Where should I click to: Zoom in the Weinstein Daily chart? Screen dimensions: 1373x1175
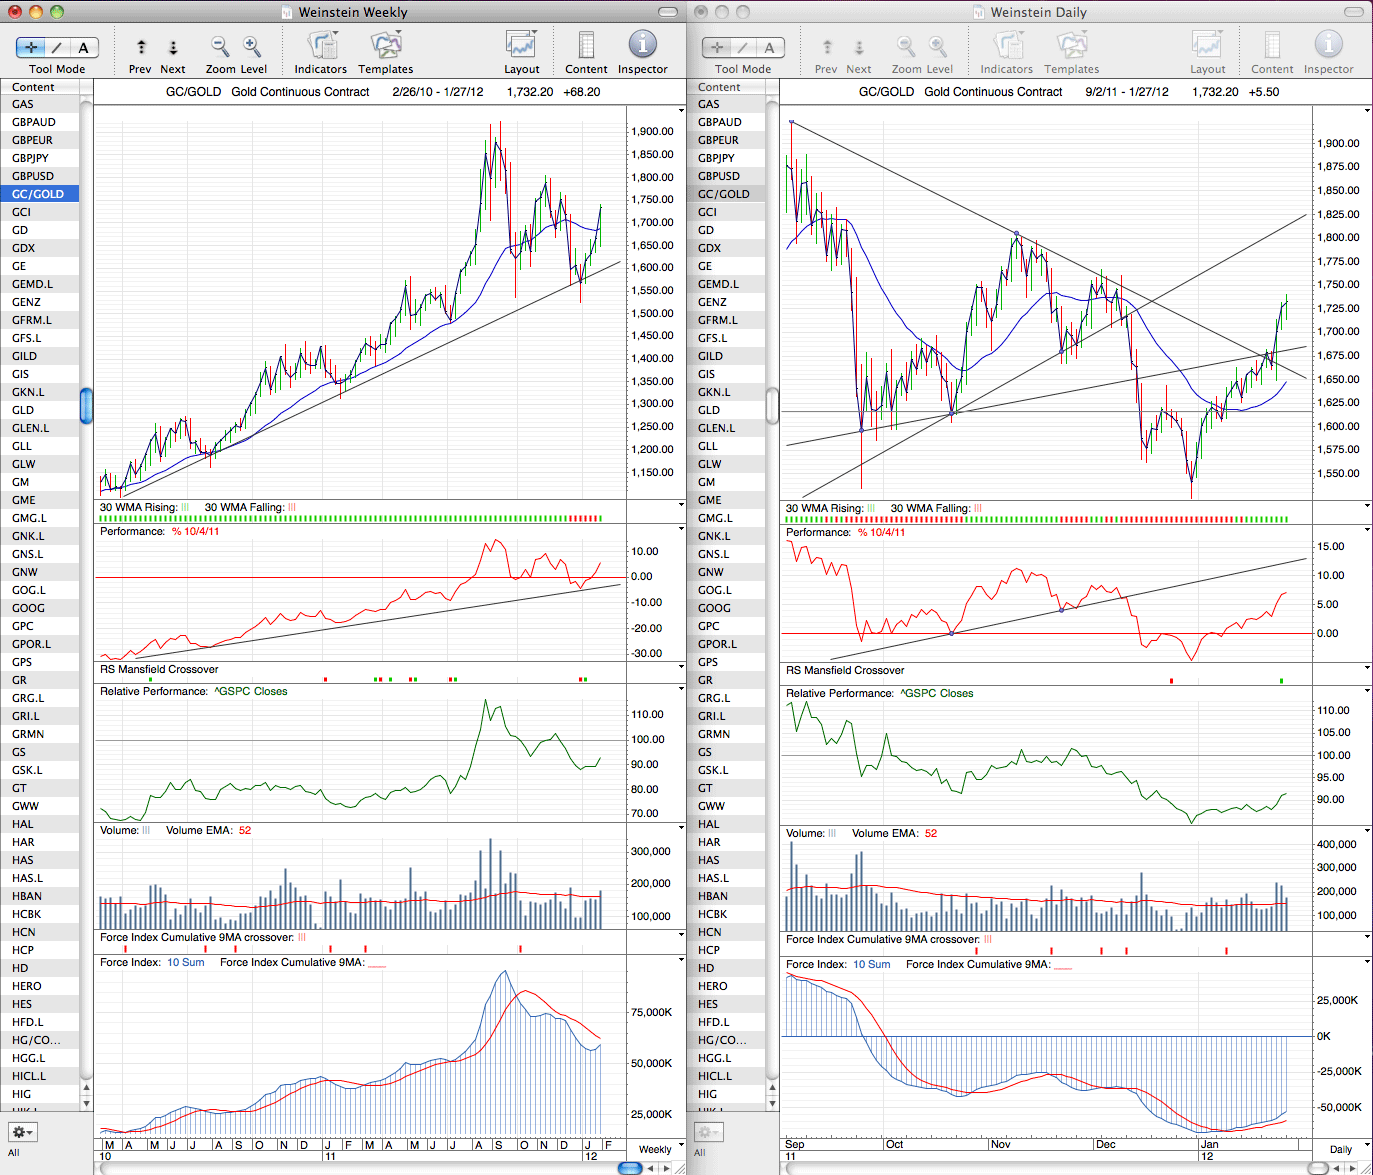click(938, 47)
